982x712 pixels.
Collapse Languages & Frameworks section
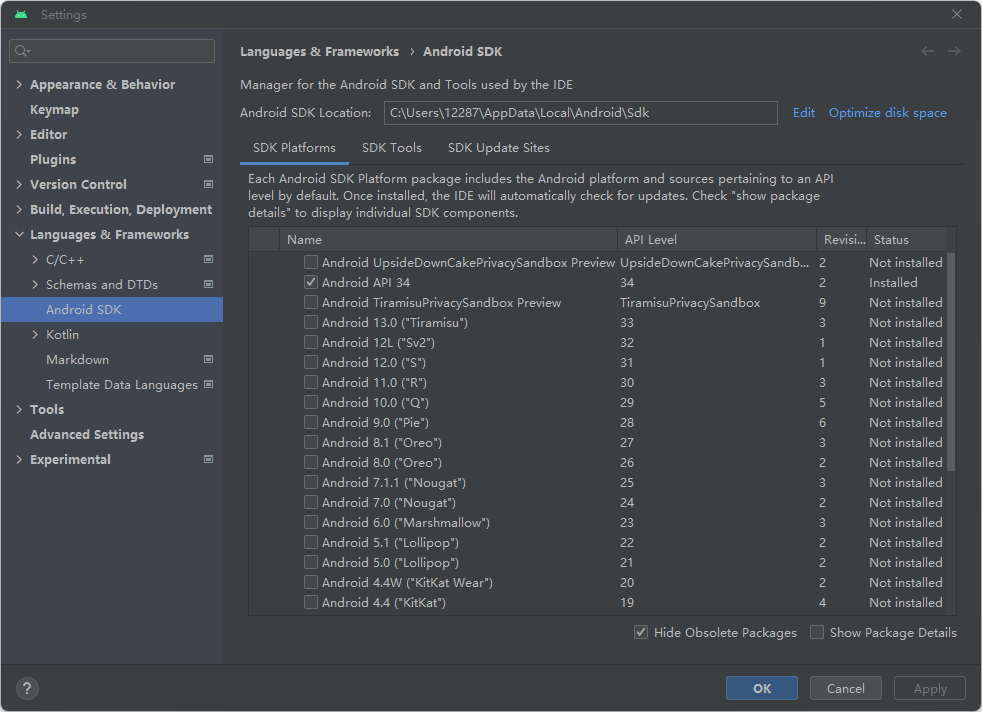coord(19,235)
